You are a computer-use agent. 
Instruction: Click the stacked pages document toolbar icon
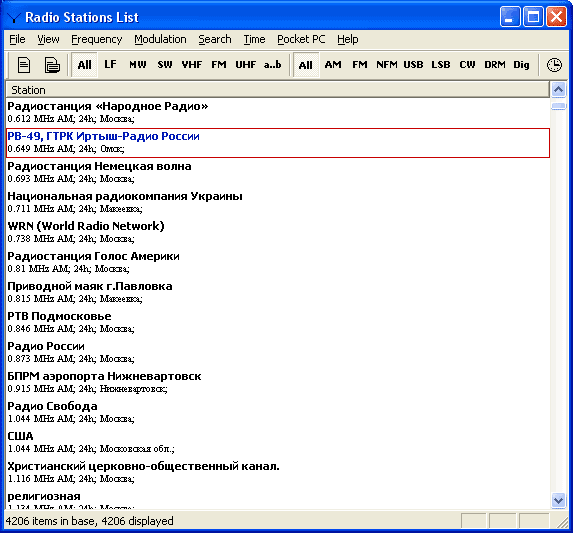[x=52, y=65]
